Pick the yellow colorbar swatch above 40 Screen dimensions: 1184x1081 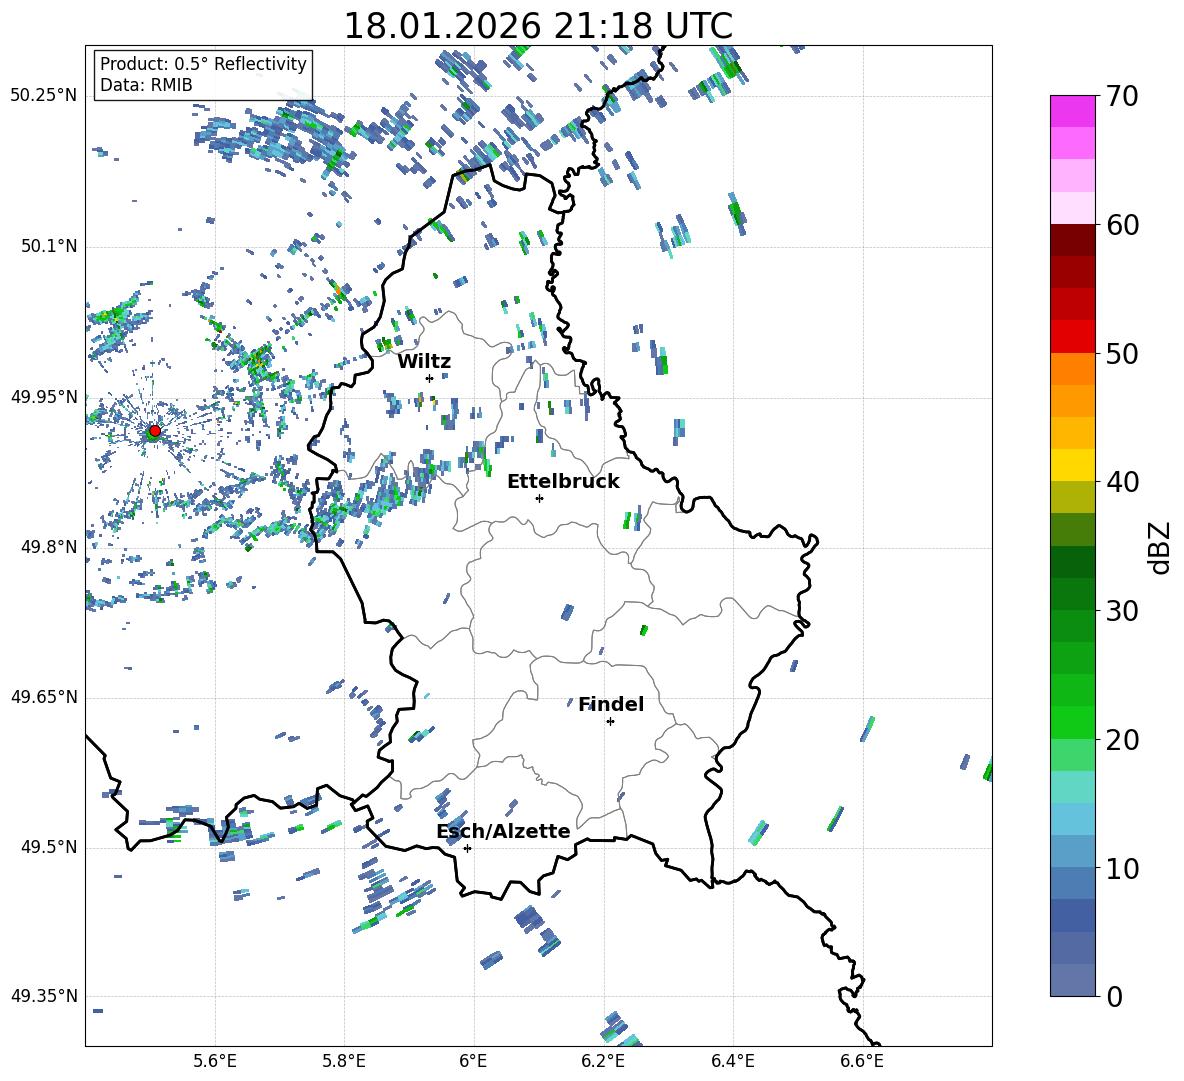[x=1073, y=465]
